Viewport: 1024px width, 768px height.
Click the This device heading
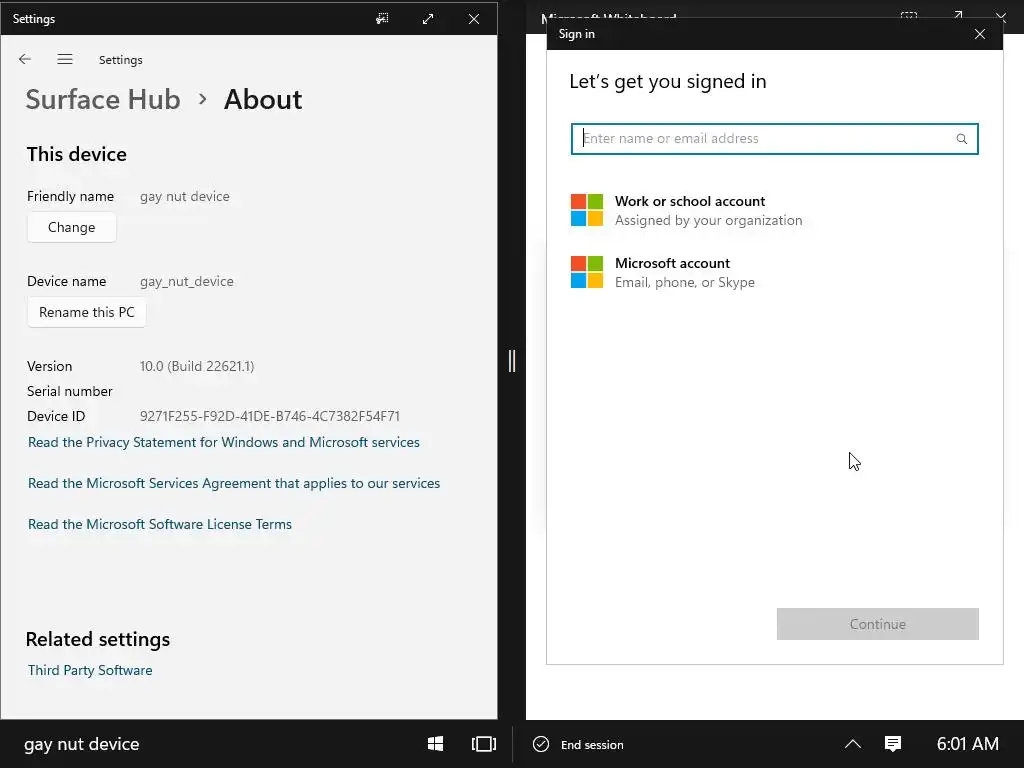pyautogui.click(x=77, y=154)
